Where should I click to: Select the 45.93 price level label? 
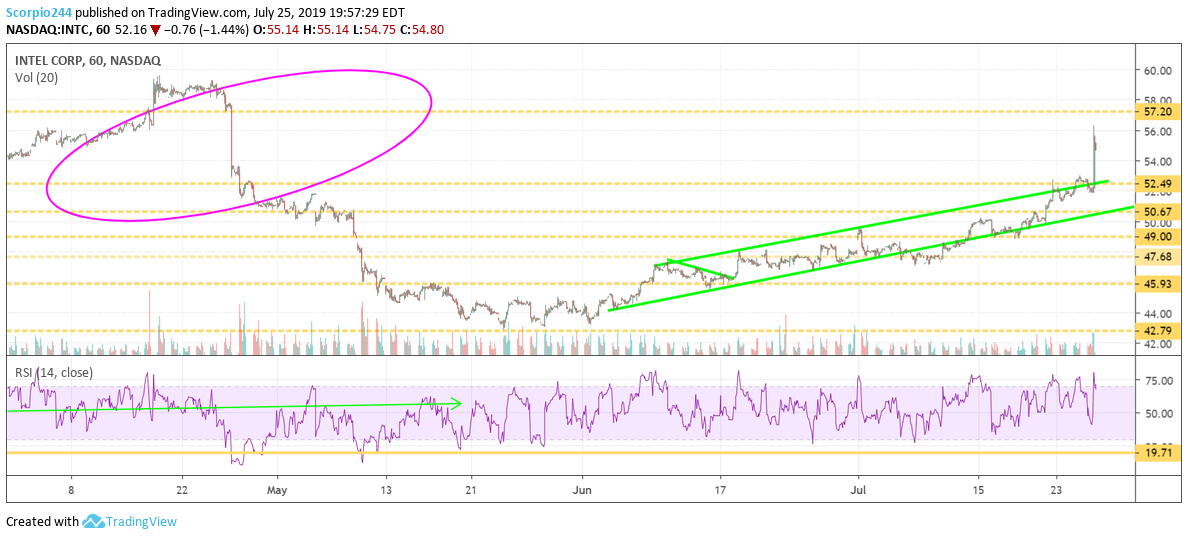pyautogui.click(x=1158, y=284)
